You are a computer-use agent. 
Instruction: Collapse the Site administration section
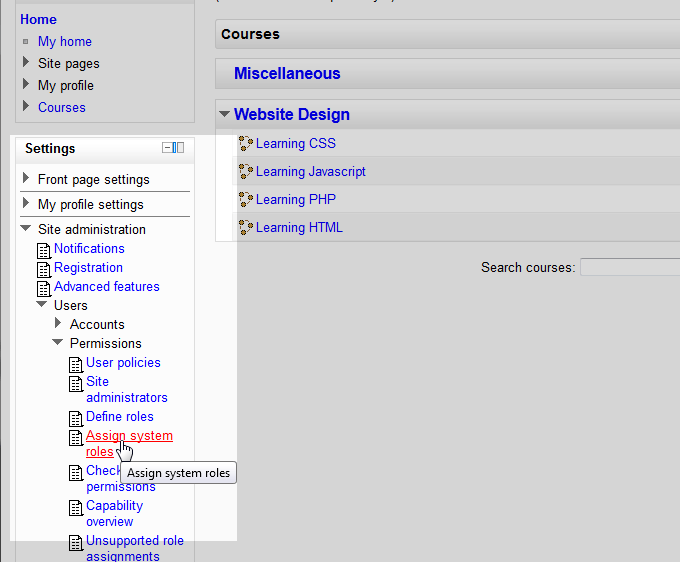(x=26, y=229)
